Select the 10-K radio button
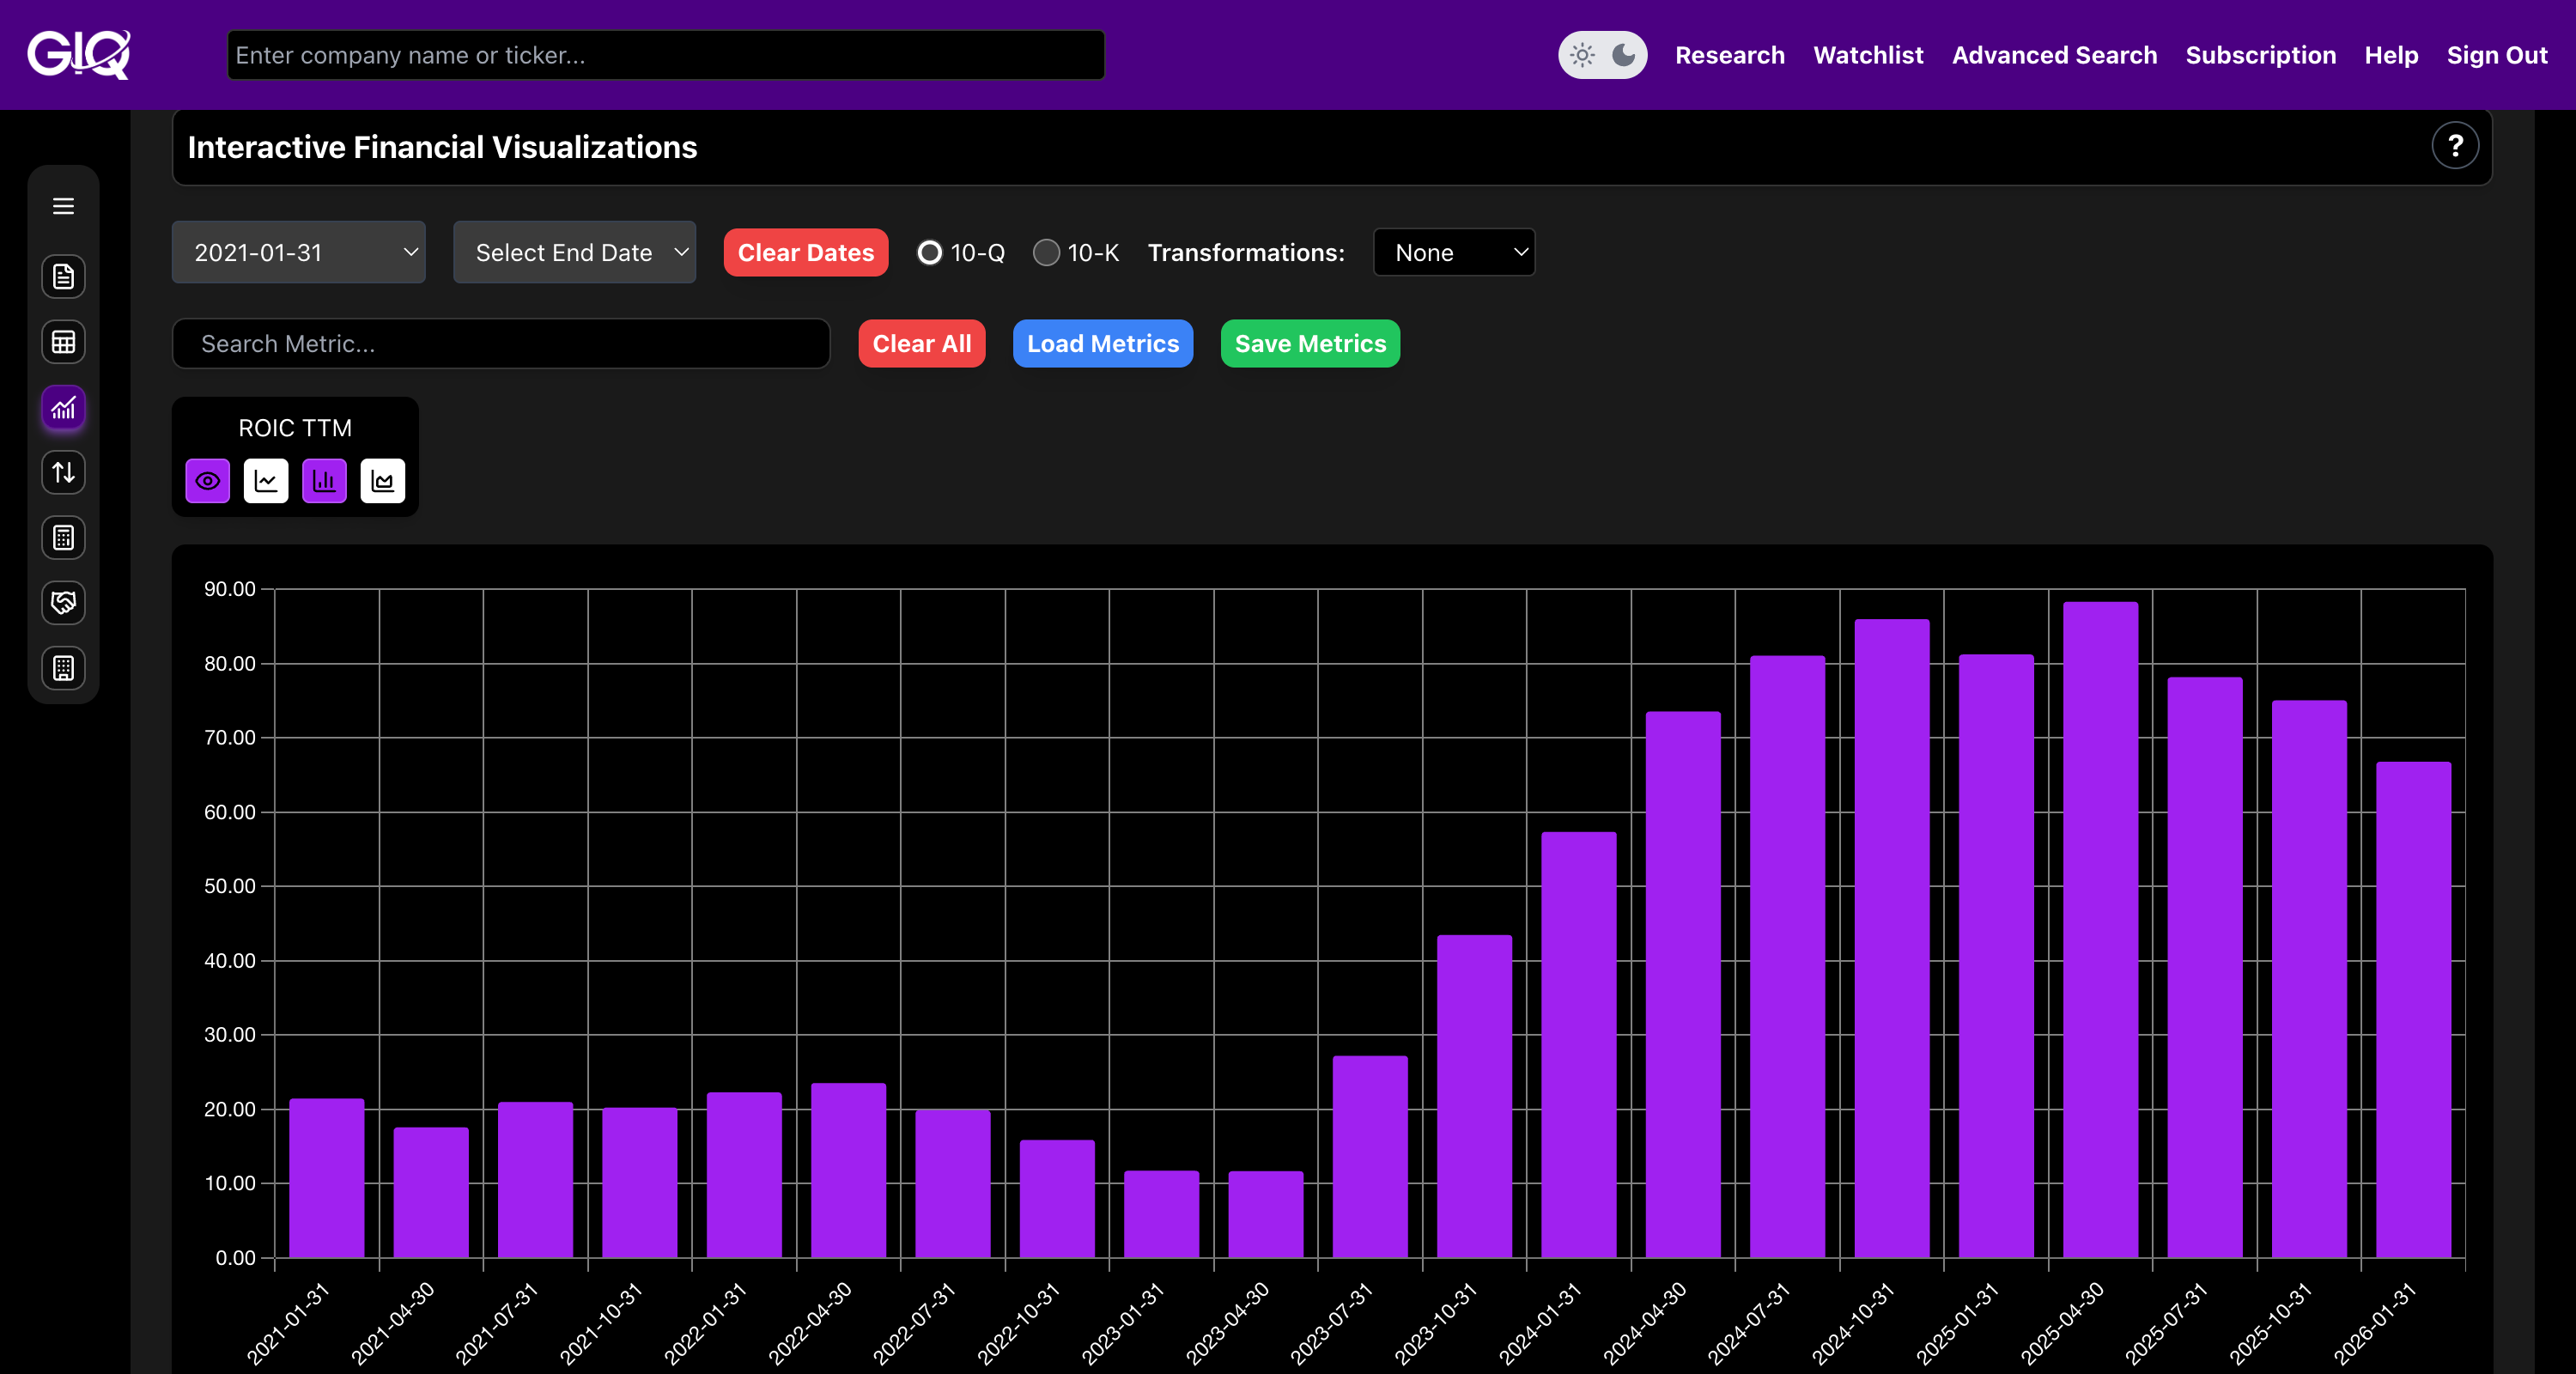2576x1374 pixels. coord(1046,253)
